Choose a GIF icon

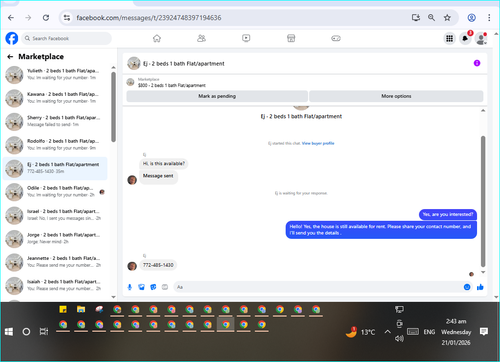click(165, 287)
